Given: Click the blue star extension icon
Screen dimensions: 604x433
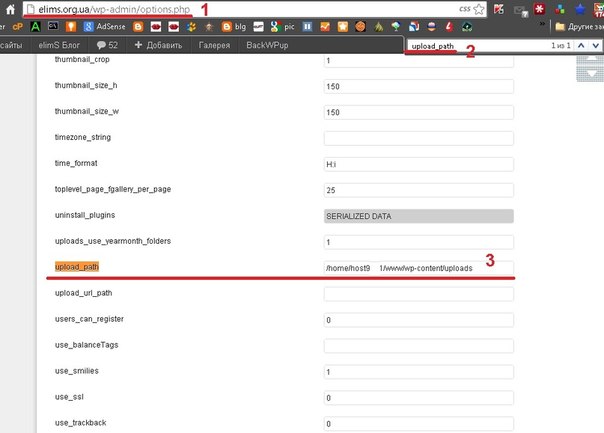Looking at the screenshot, I should click(580, 9).
